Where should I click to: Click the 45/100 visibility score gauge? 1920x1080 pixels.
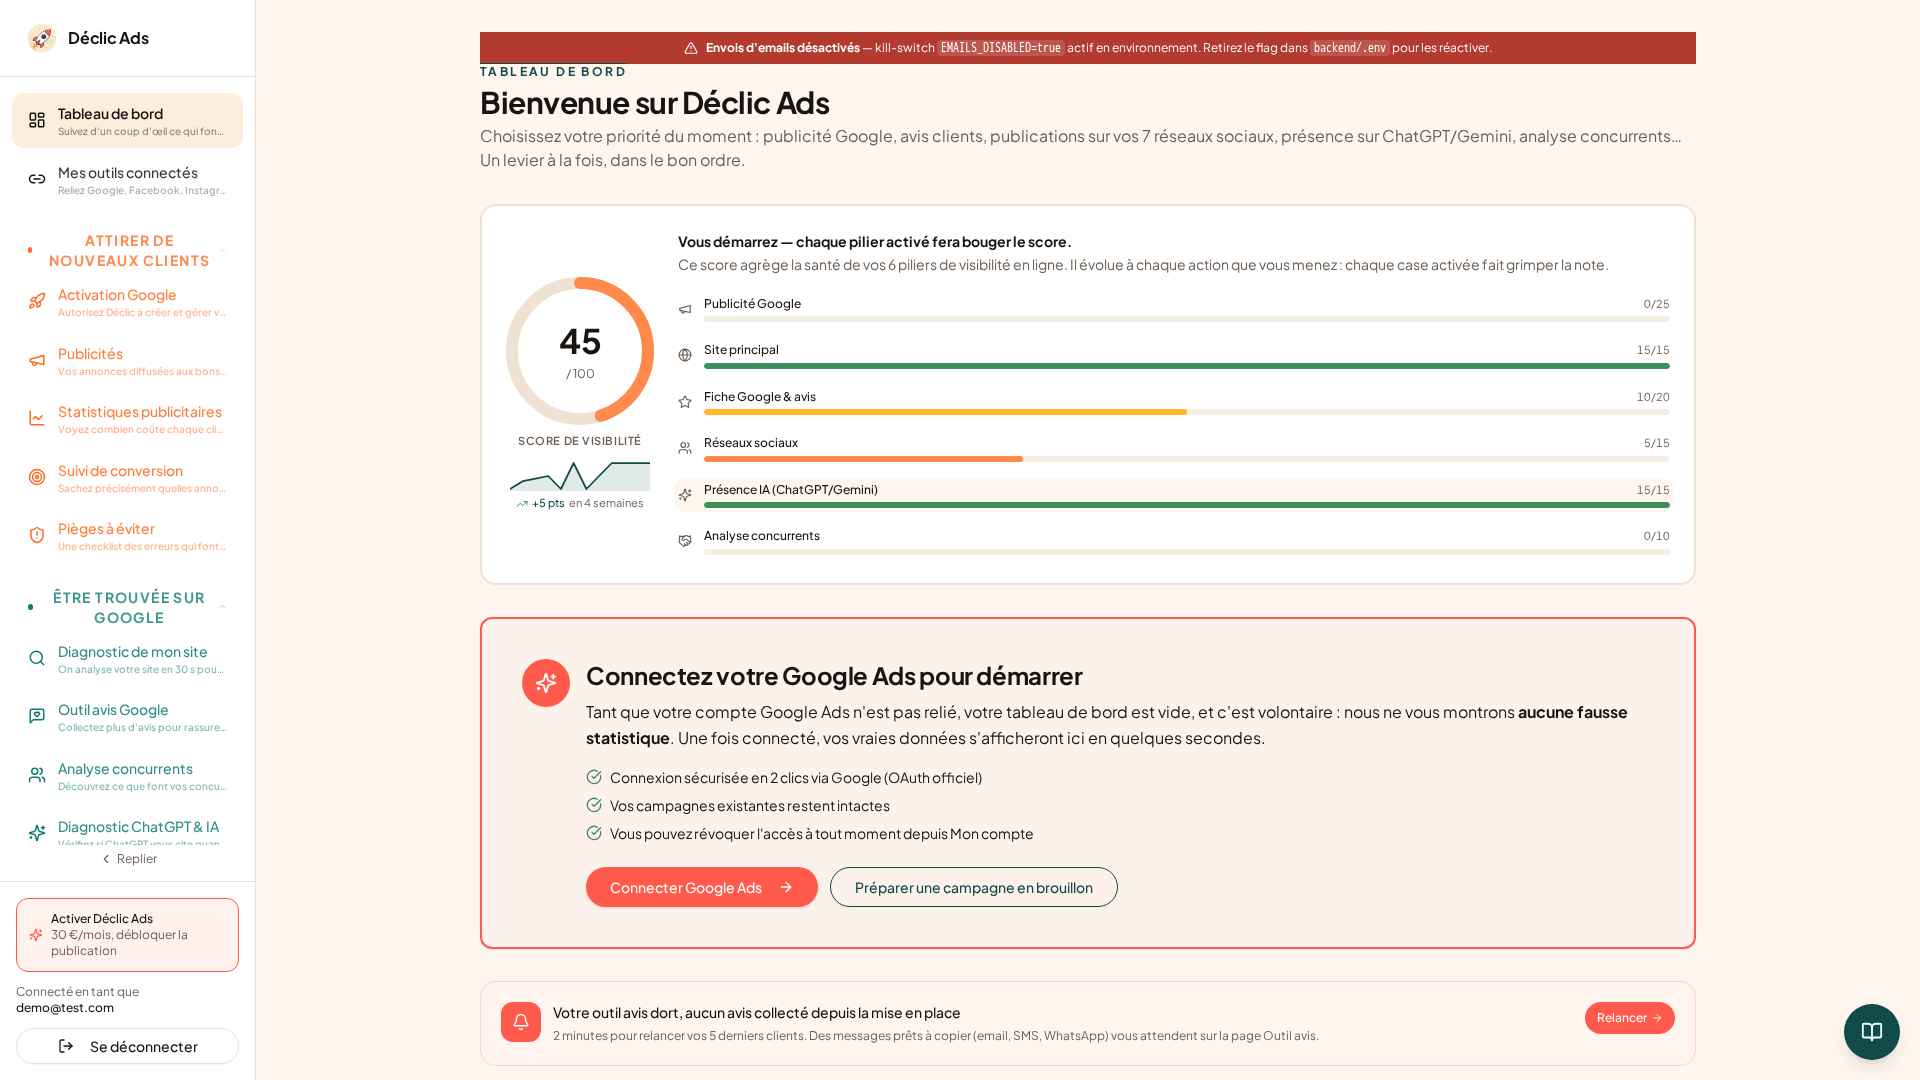(580, 351)
